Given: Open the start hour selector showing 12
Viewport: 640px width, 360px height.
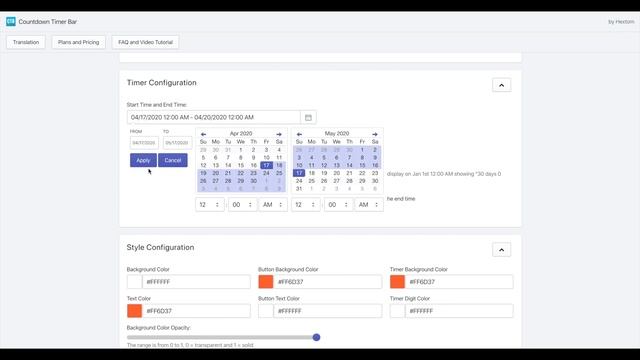Looking at the screenshot, I should [210, 205].
